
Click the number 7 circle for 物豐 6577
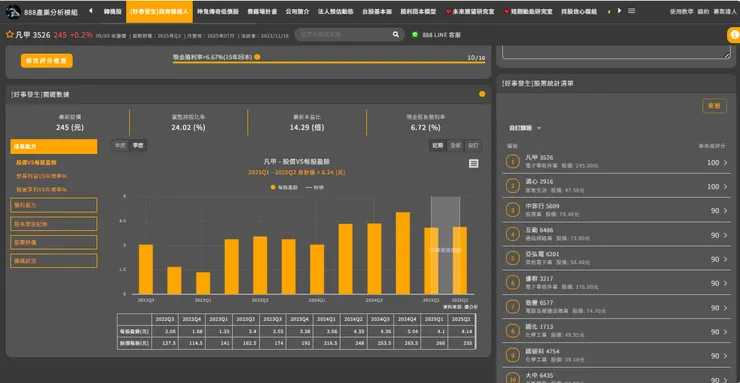point(513,307)
